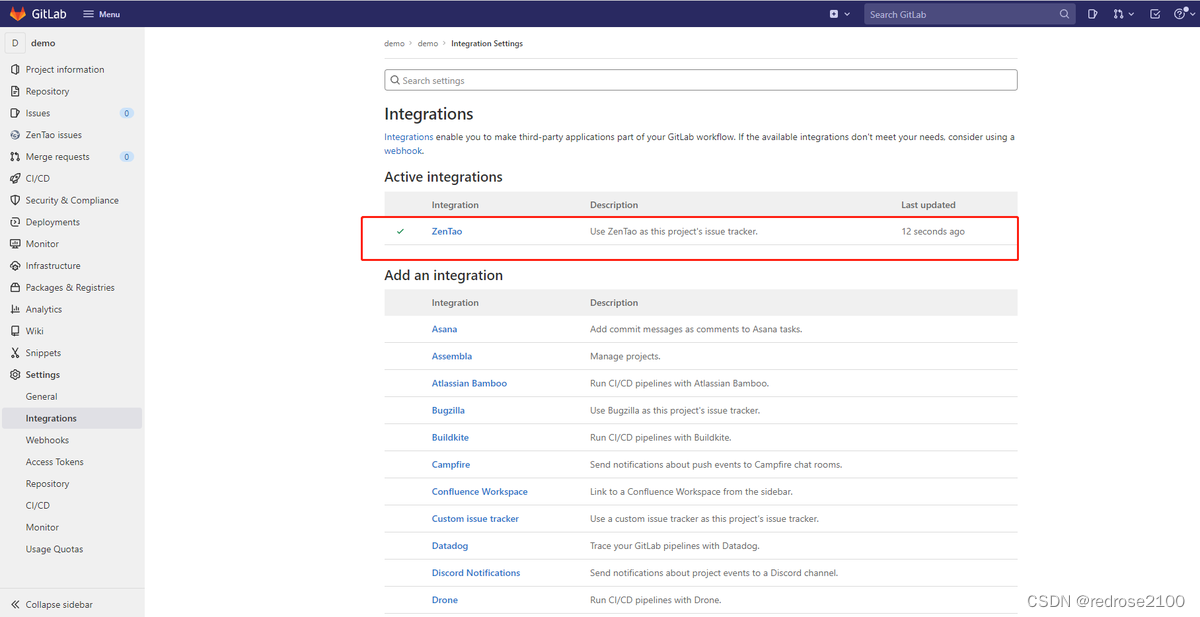The width and height of the screenshot is (1200, 617).
Task: Click the GitLab fox logo
Action: click(x=18, y=14)
